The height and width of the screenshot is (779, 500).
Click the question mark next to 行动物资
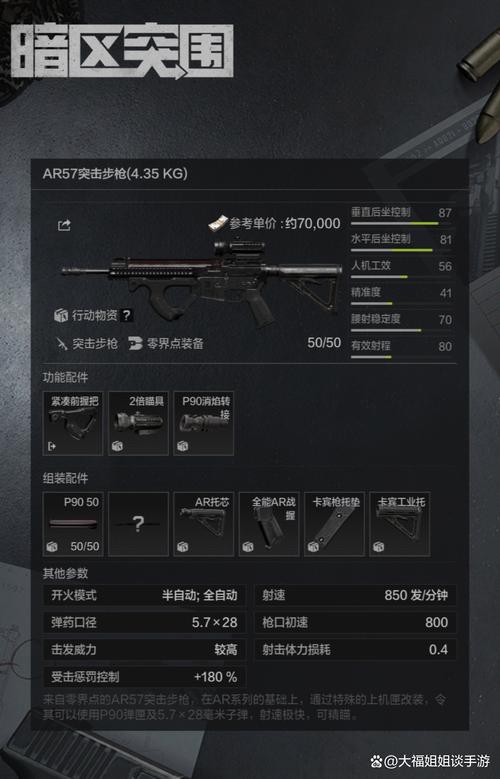127,315
